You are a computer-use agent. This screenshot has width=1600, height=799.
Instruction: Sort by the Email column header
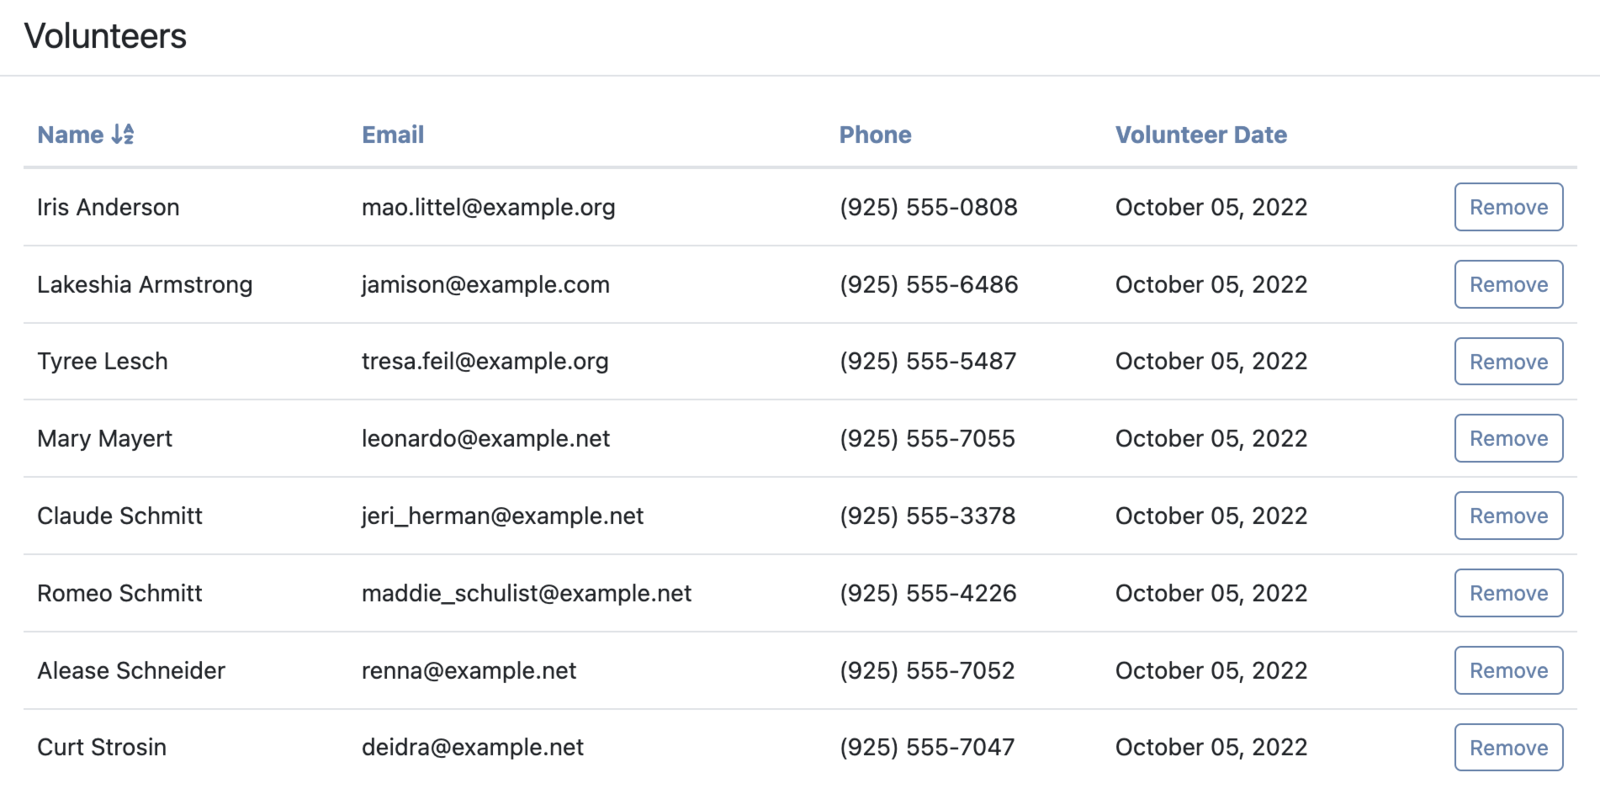pyautogui.click(x=393, y=134)
